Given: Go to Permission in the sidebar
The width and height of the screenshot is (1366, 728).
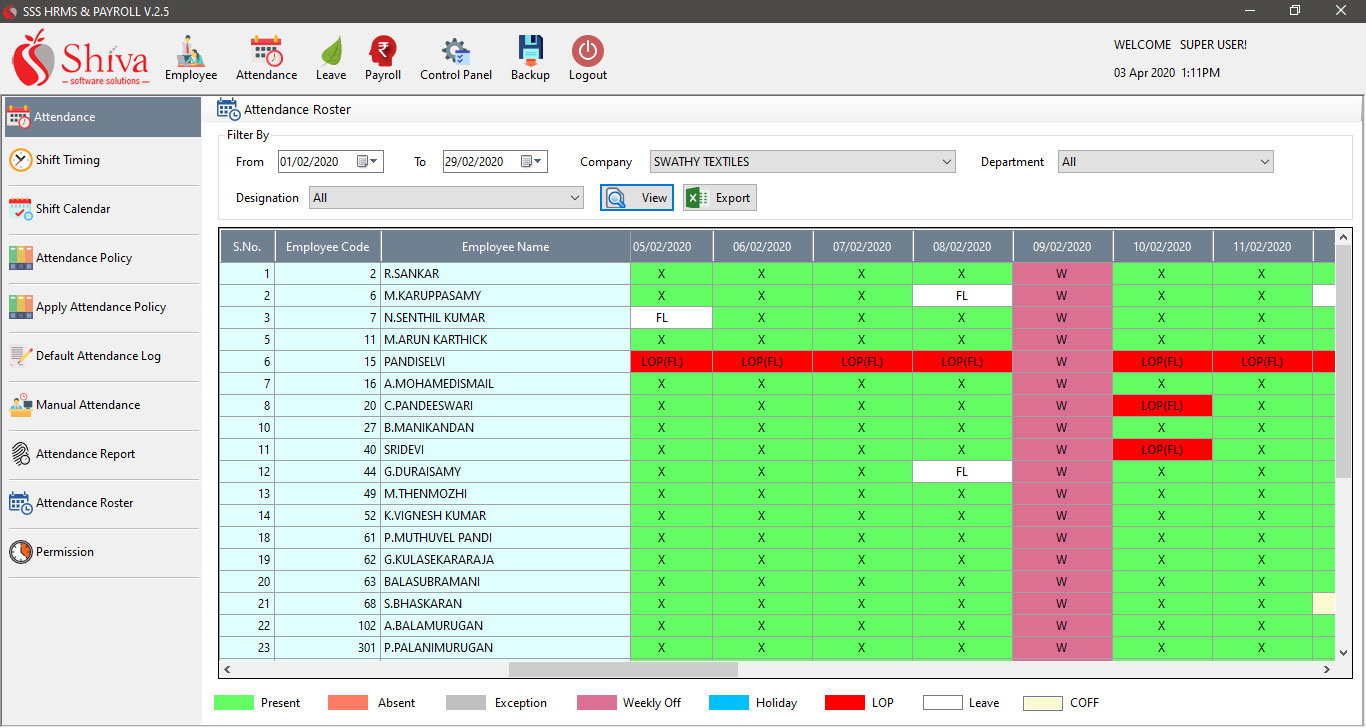Looking at the screenshot, I should pos(64,552).
